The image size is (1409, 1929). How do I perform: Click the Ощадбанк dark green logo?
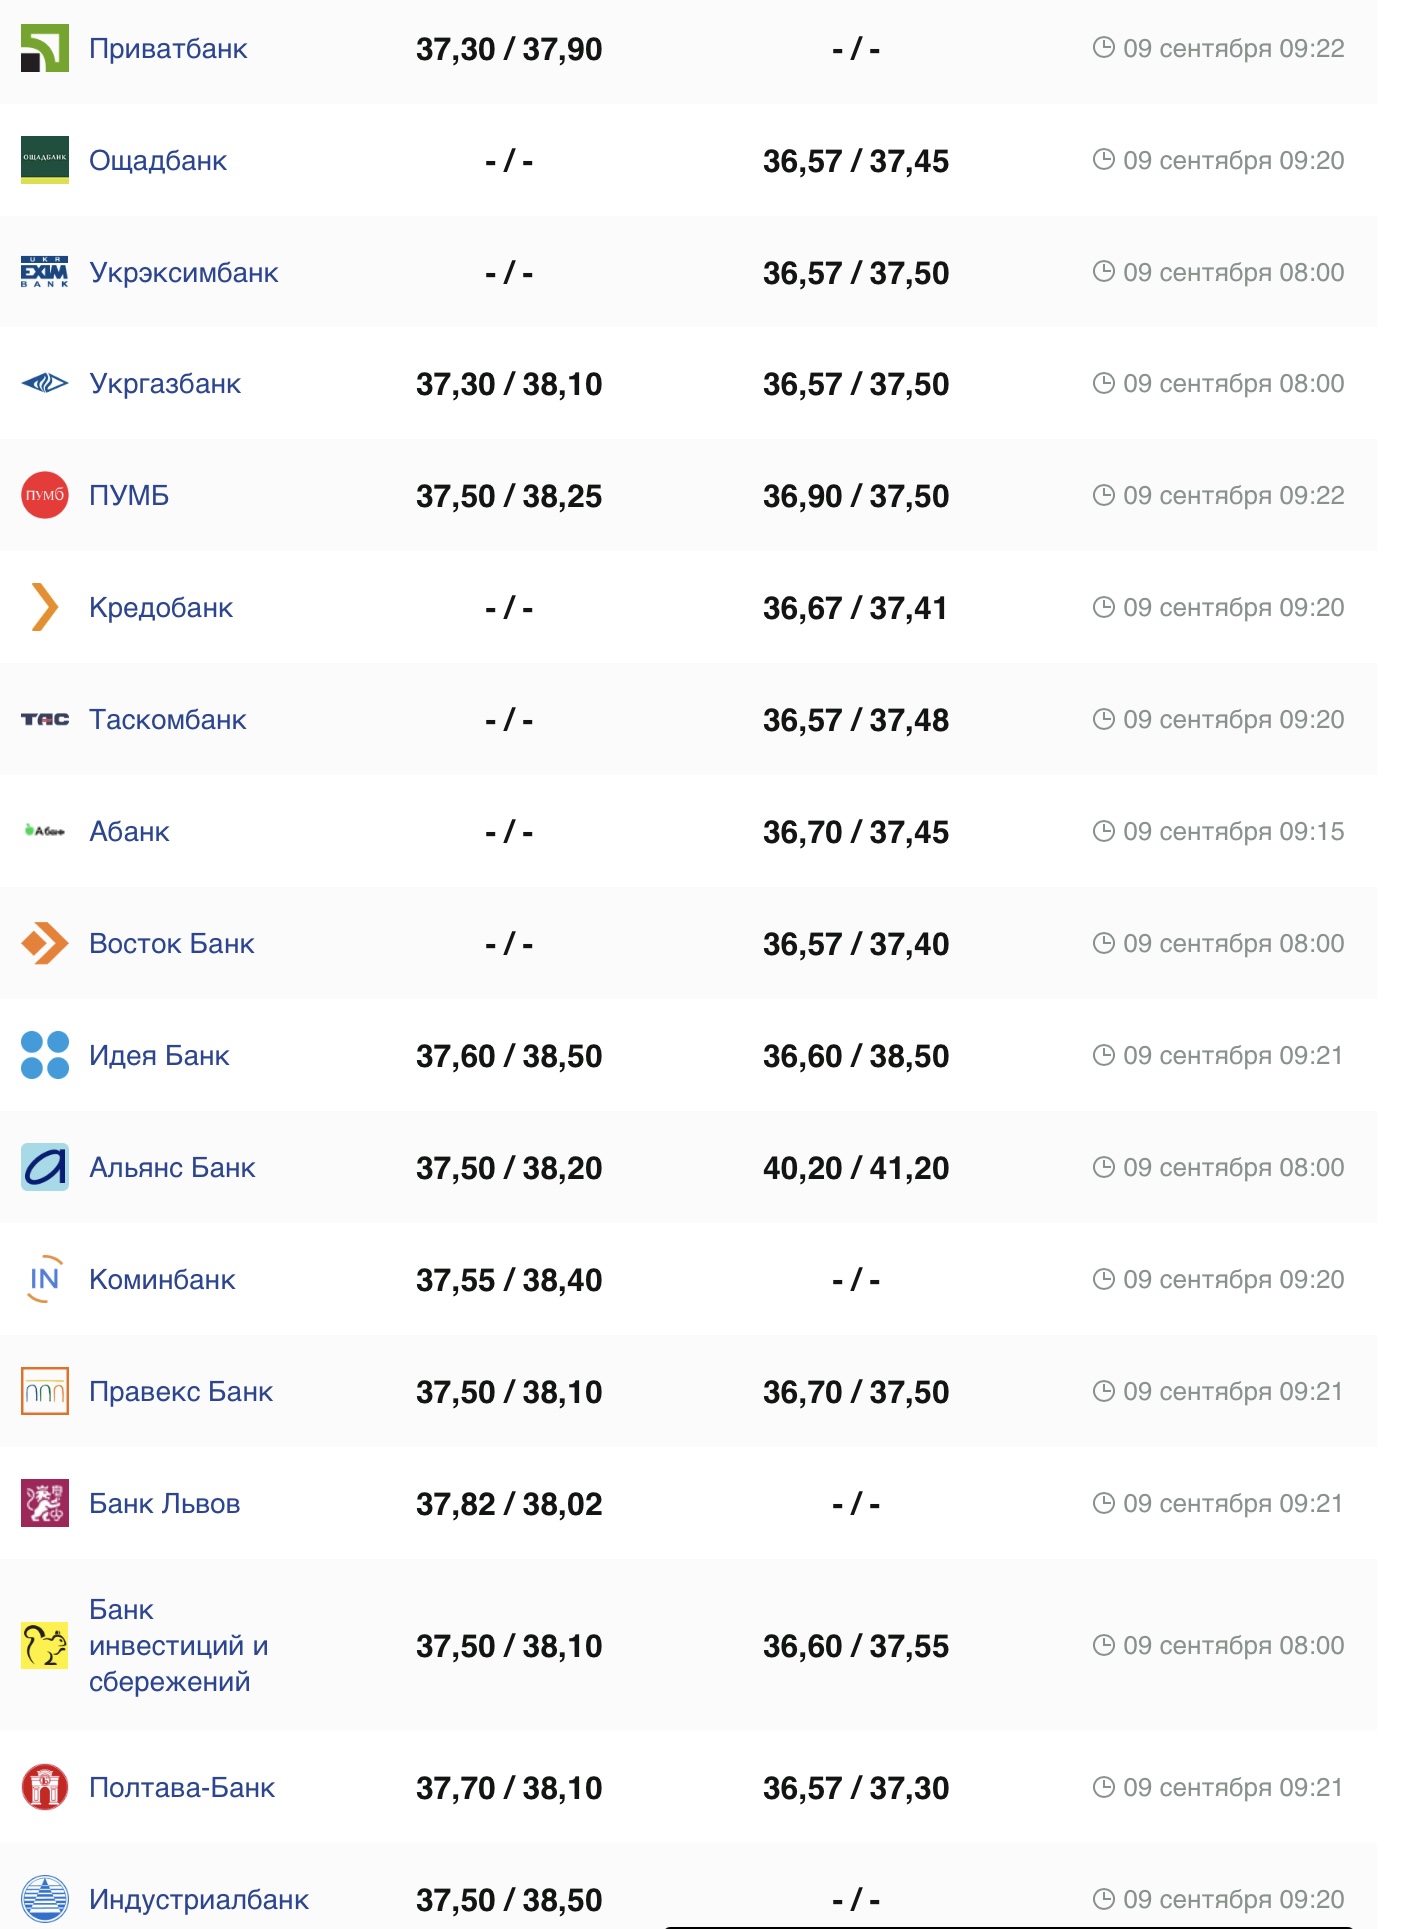coord(45,160)
